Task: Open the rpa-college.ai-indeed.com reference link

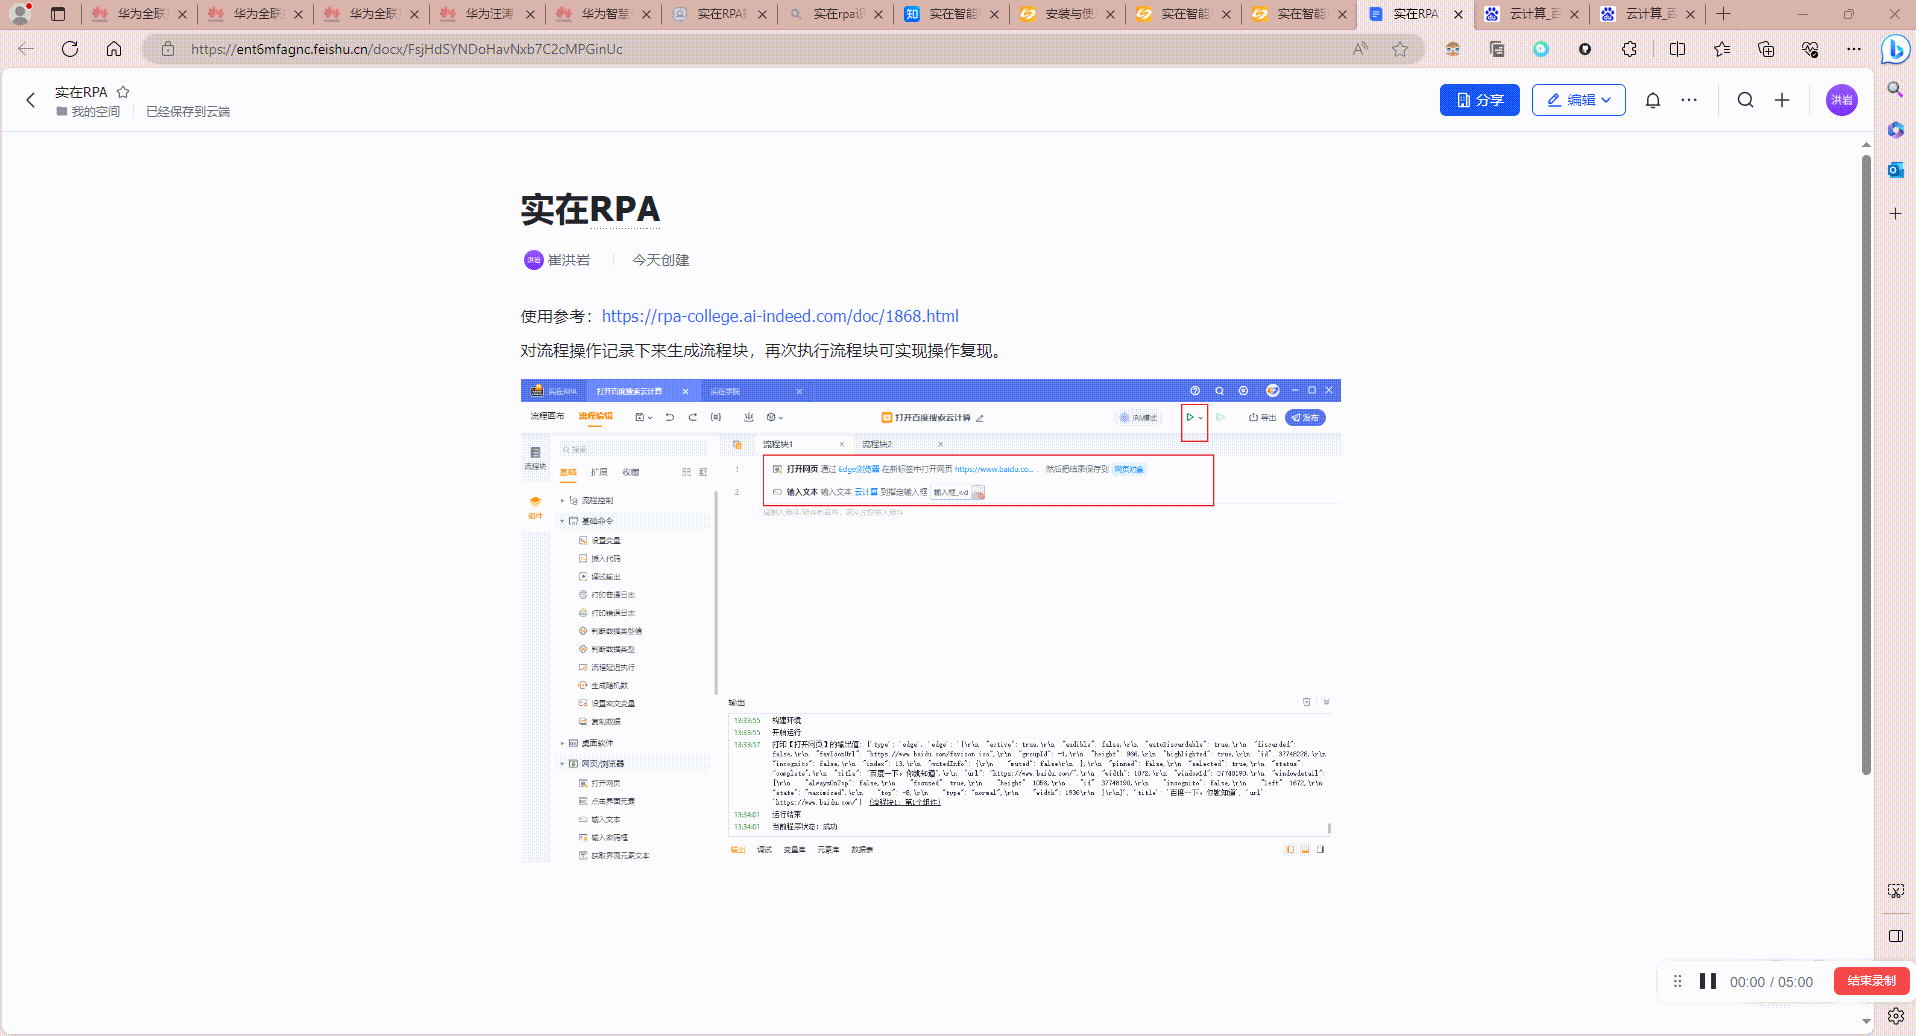Action: [780, 316]
